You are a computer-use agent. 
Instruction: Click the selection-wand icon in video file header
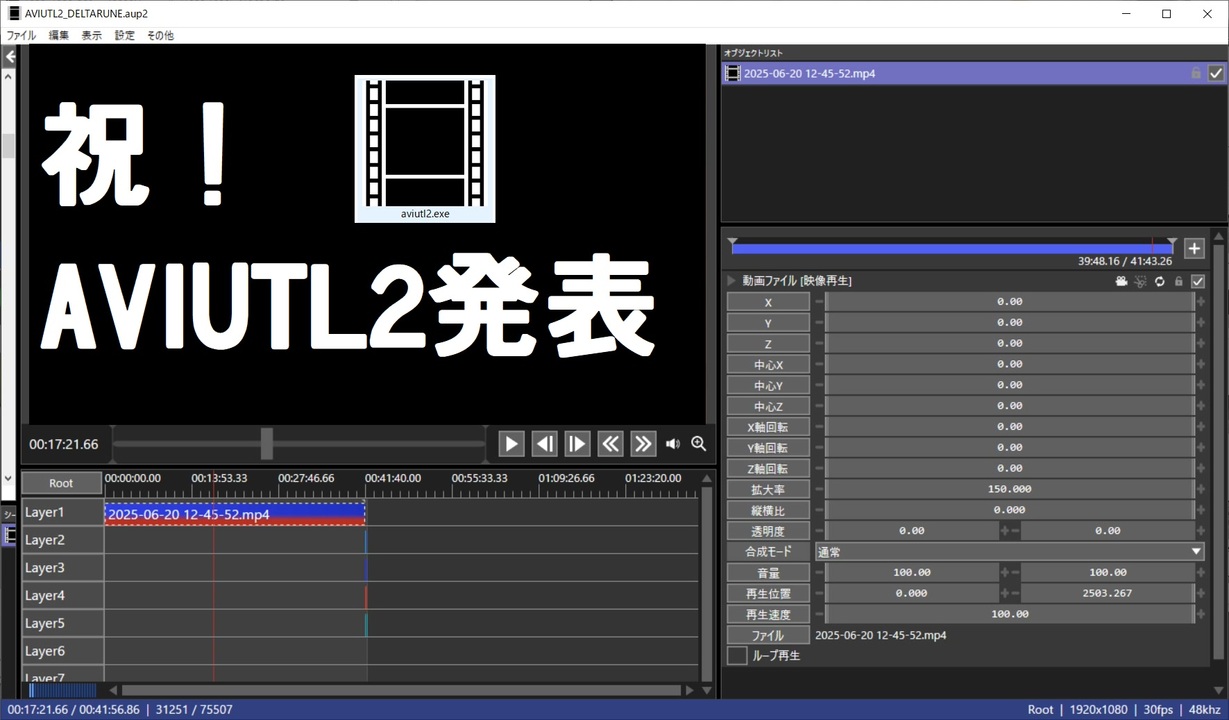click(x=1141, y=282)
